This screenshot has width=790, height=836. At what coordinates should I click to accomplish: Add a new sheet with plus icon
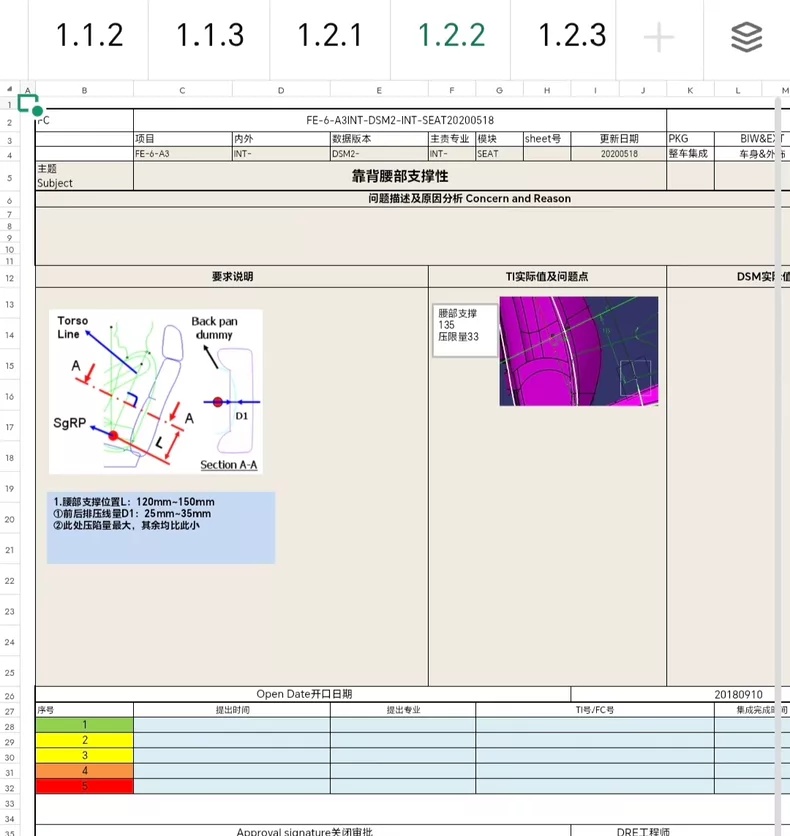pyautogui.click(x=659, y=37)
